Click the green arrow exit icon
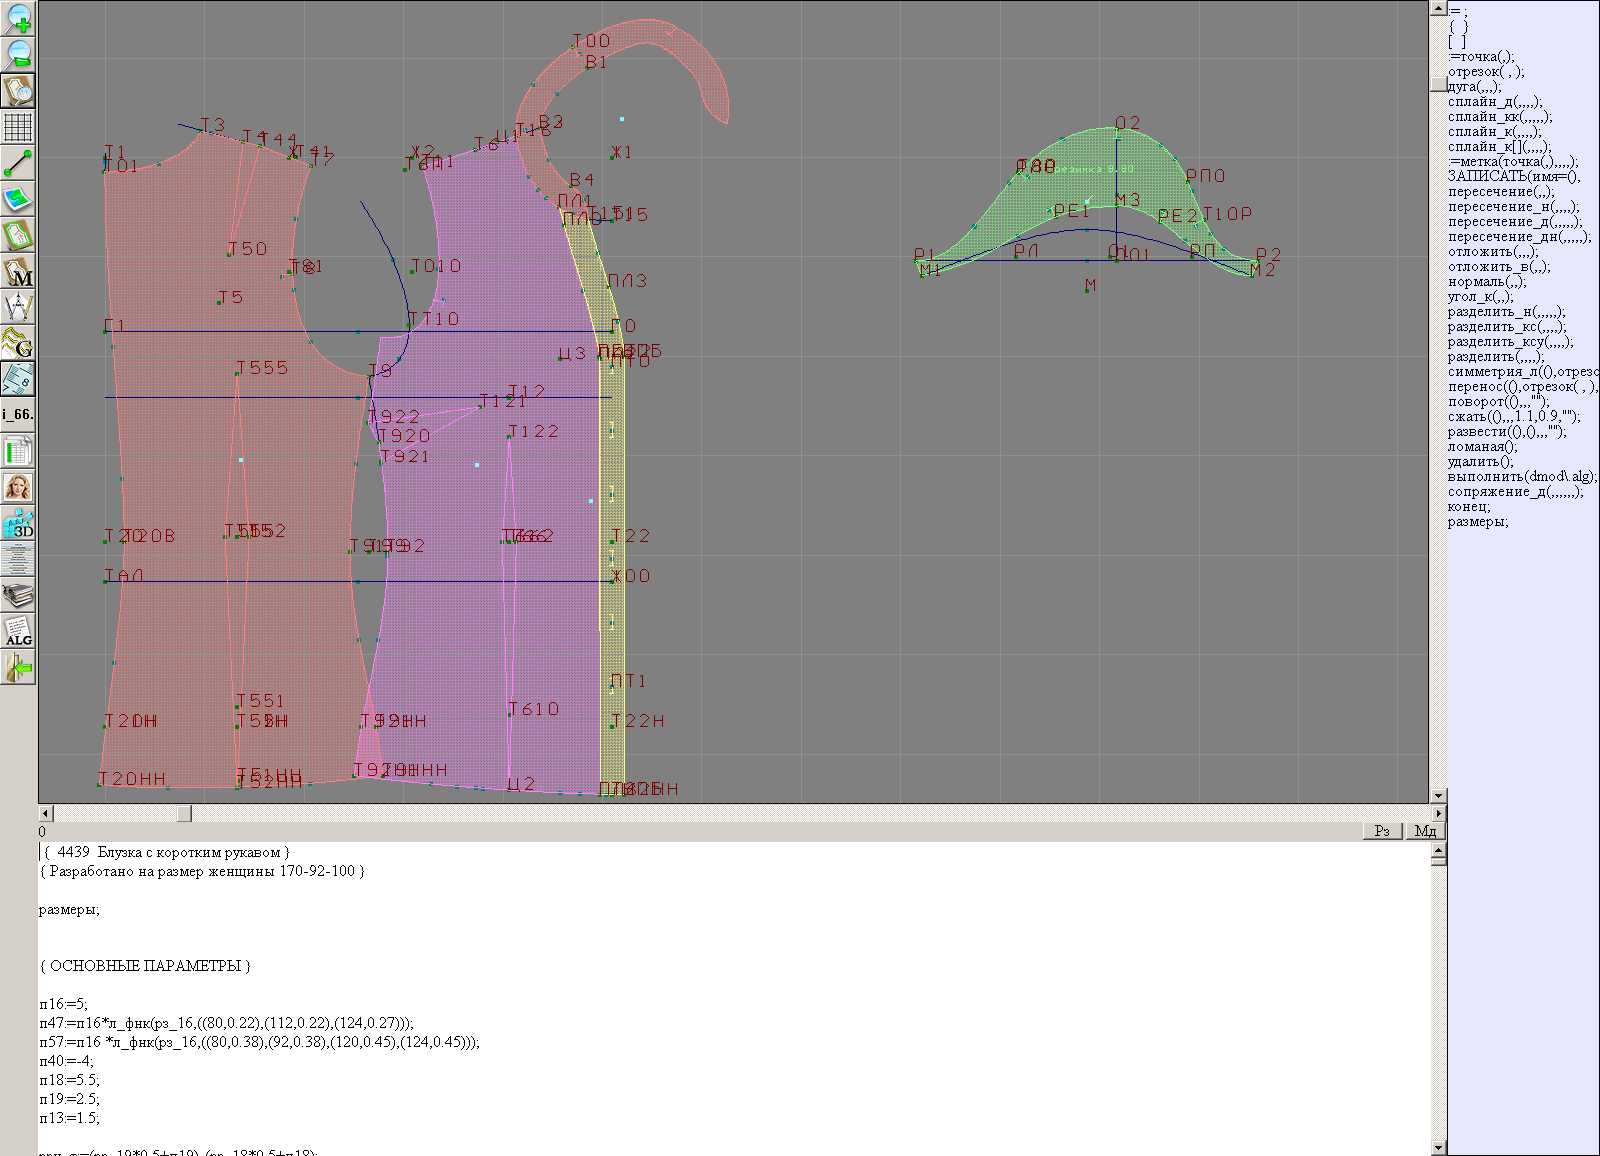The width and height of the screenshot is (1600, 1156). (18, 667)
